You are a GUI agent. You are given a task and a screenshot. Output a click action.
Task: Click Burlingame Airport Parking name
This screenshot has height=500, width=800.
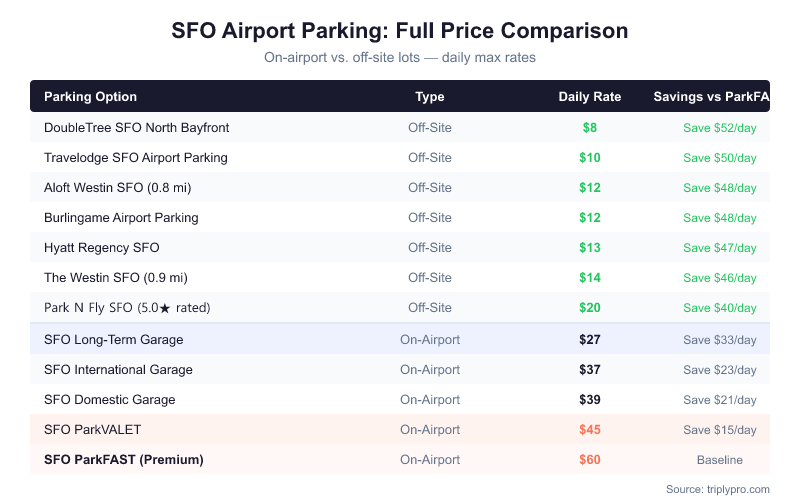(121, 217)
